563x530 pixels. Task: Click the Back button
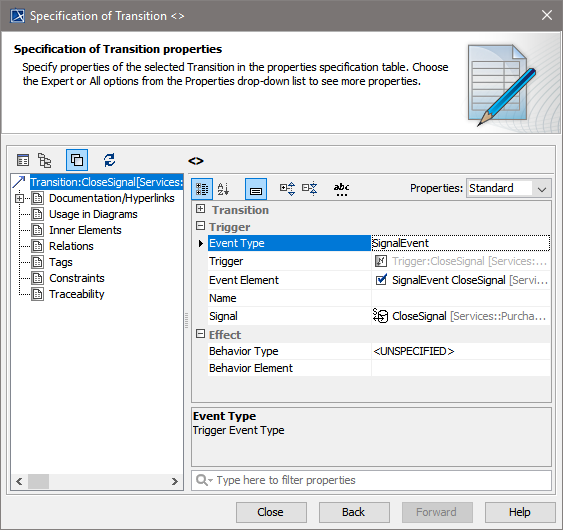click(x=354, y=512)
